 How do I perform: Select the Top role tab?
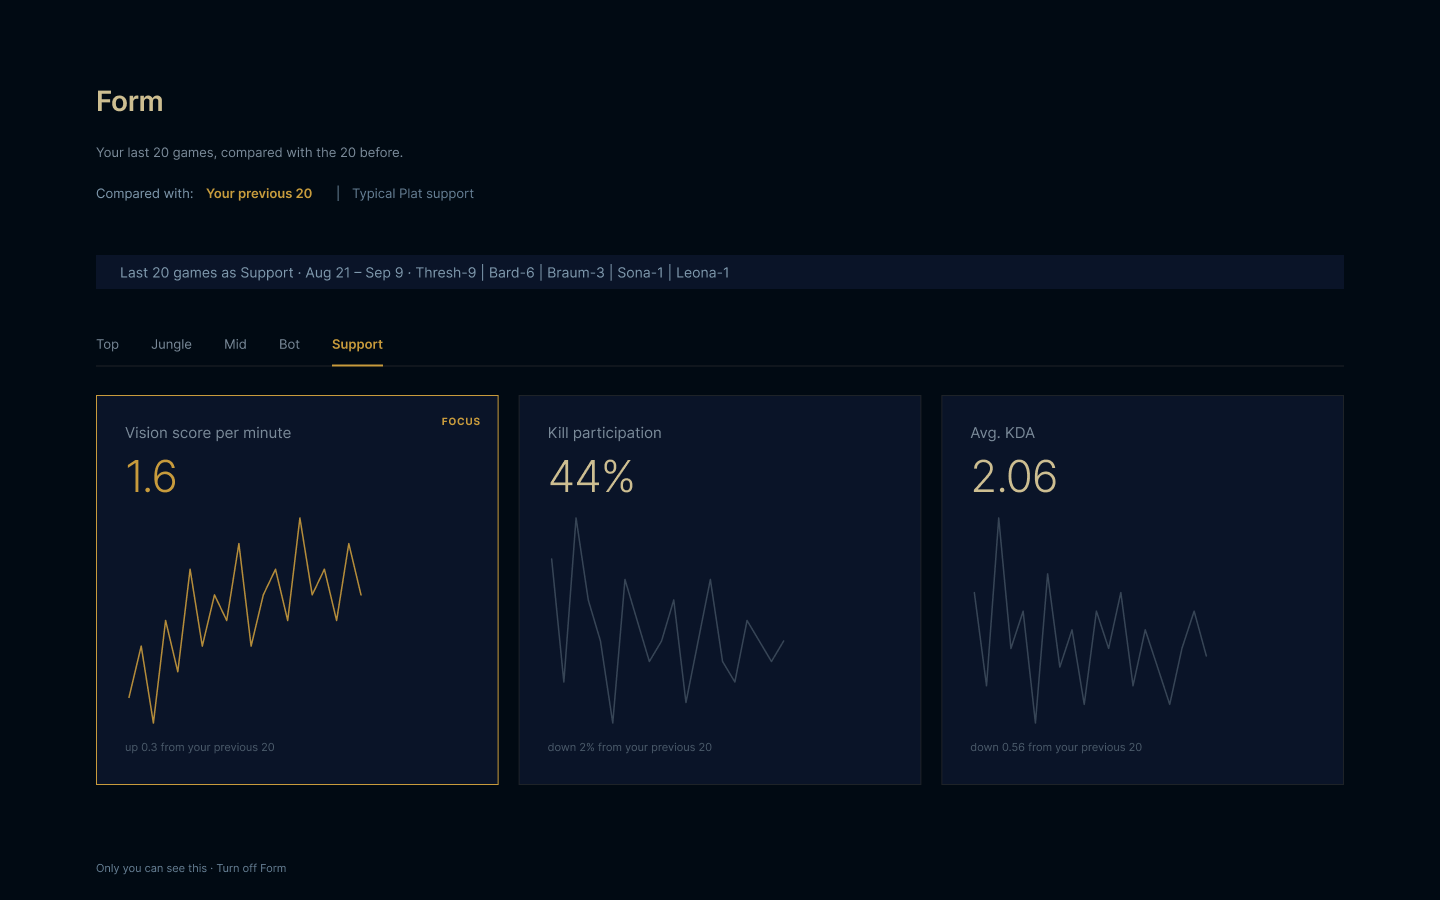click(107, 344)
